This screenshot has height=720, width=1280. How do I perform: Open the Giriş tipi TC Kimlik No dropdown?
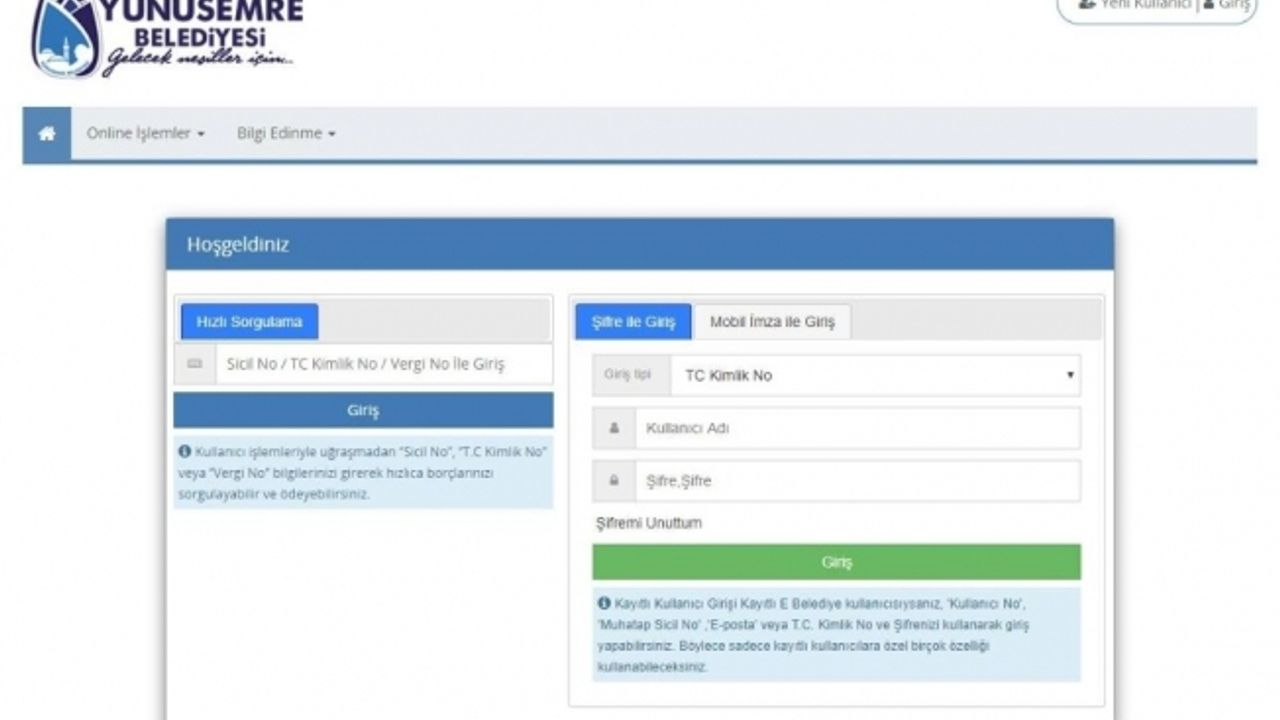click(x=874, y=376)
